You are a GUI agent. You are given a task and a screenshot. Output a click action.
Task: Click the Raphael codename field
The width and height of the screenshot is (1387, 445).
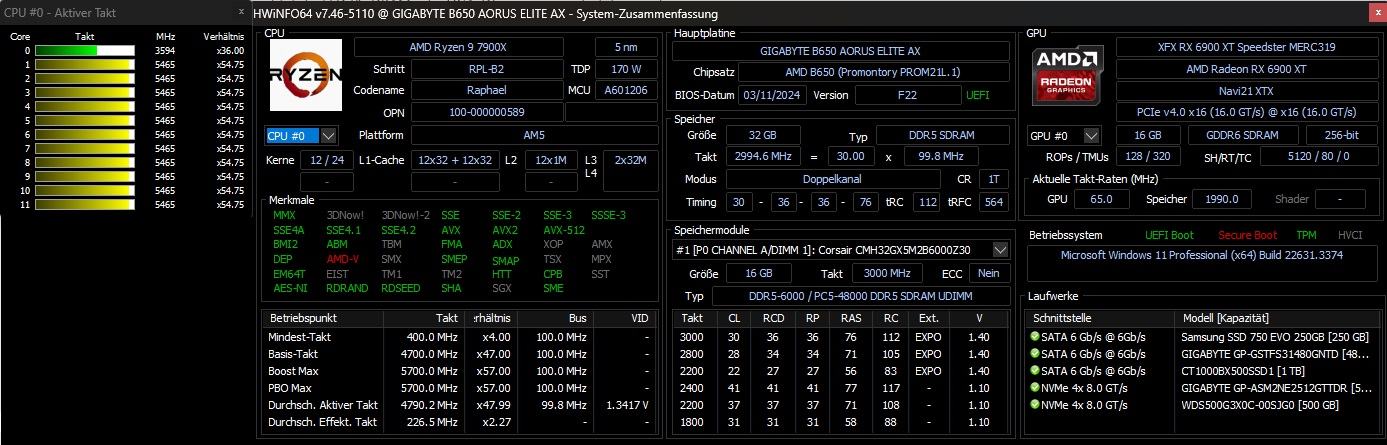coord(486,91)
